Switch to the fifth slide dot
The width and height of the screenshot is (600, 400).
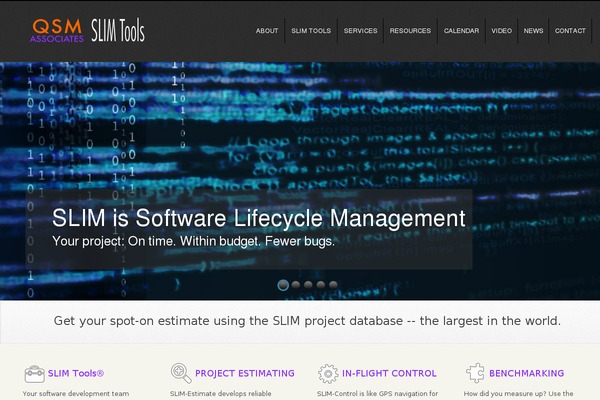(x=333, y=284)
